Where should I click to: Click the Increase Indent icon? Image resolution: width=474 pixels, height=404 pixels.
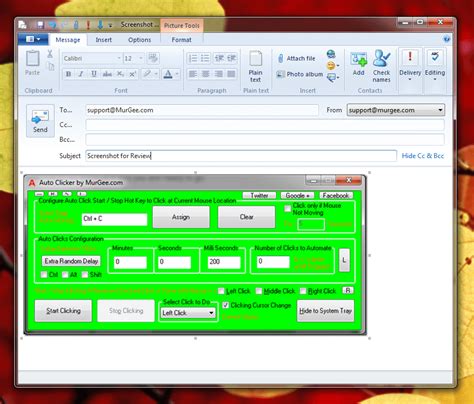tap(232, 58)
